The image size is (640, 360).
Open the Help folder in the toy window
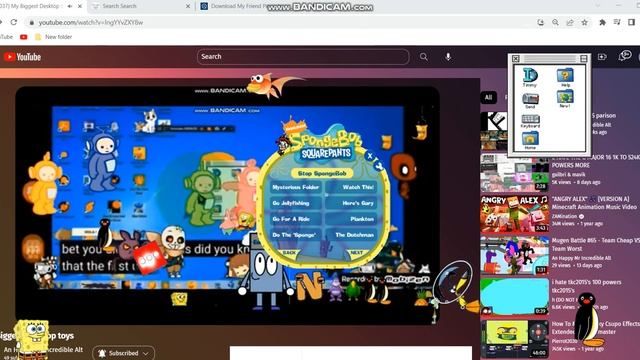click(x=565, y=77)
